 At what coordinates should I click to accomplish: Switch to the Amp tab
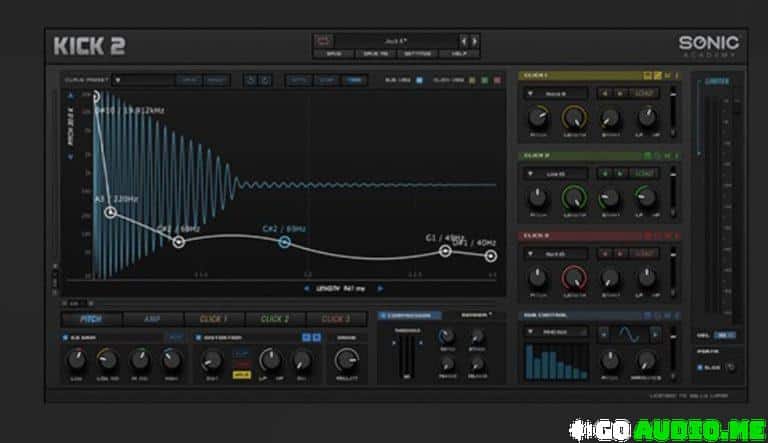point(152,319)
